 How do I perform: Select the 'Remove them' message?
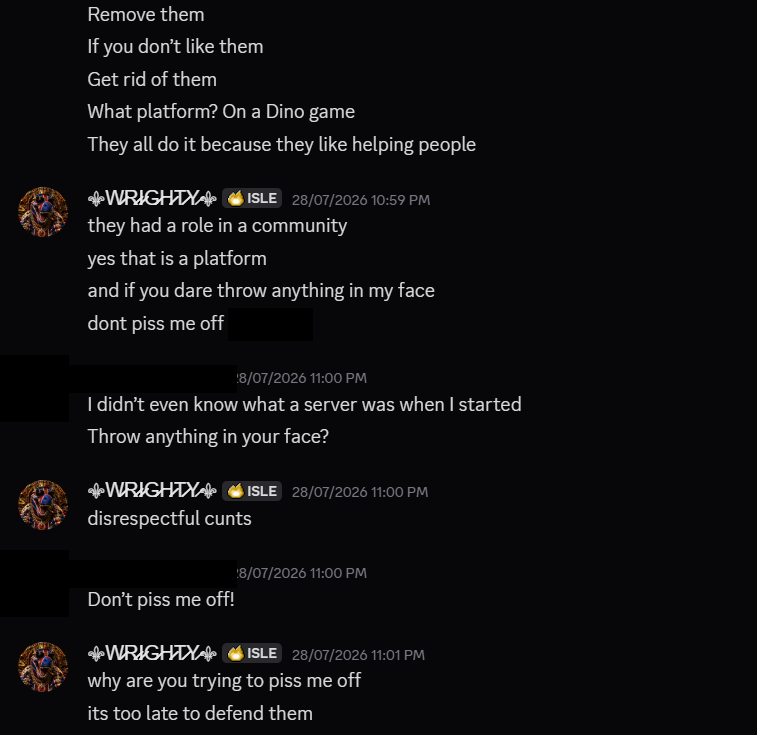tap(146, 14)
